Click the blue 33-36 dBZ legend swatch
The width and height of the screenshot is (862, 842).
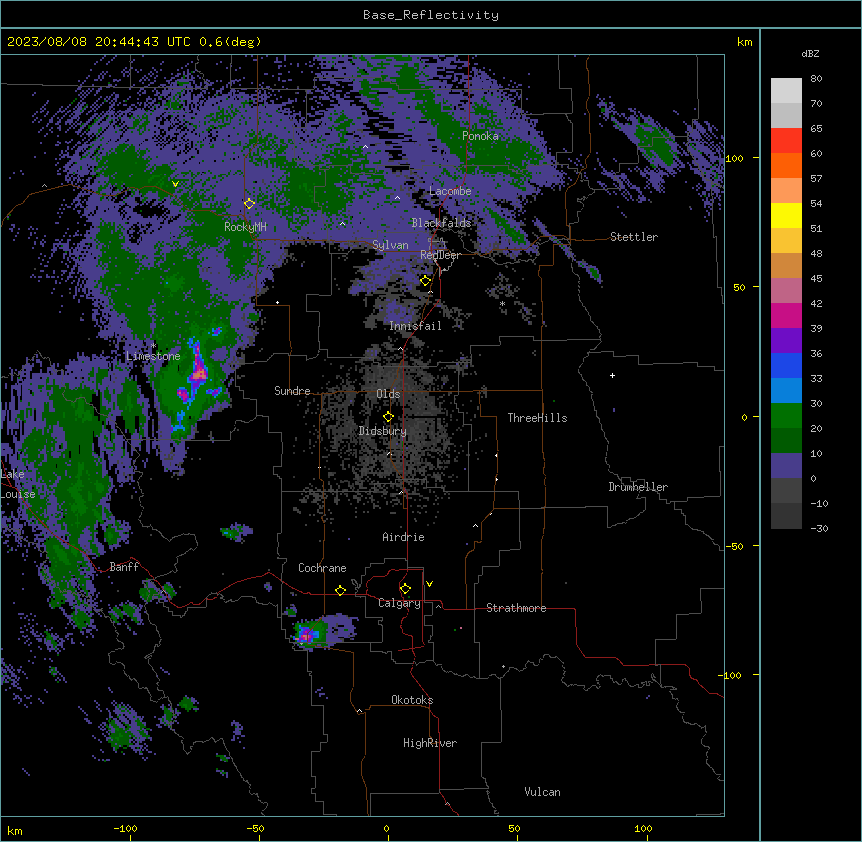(x=786, y=365)
